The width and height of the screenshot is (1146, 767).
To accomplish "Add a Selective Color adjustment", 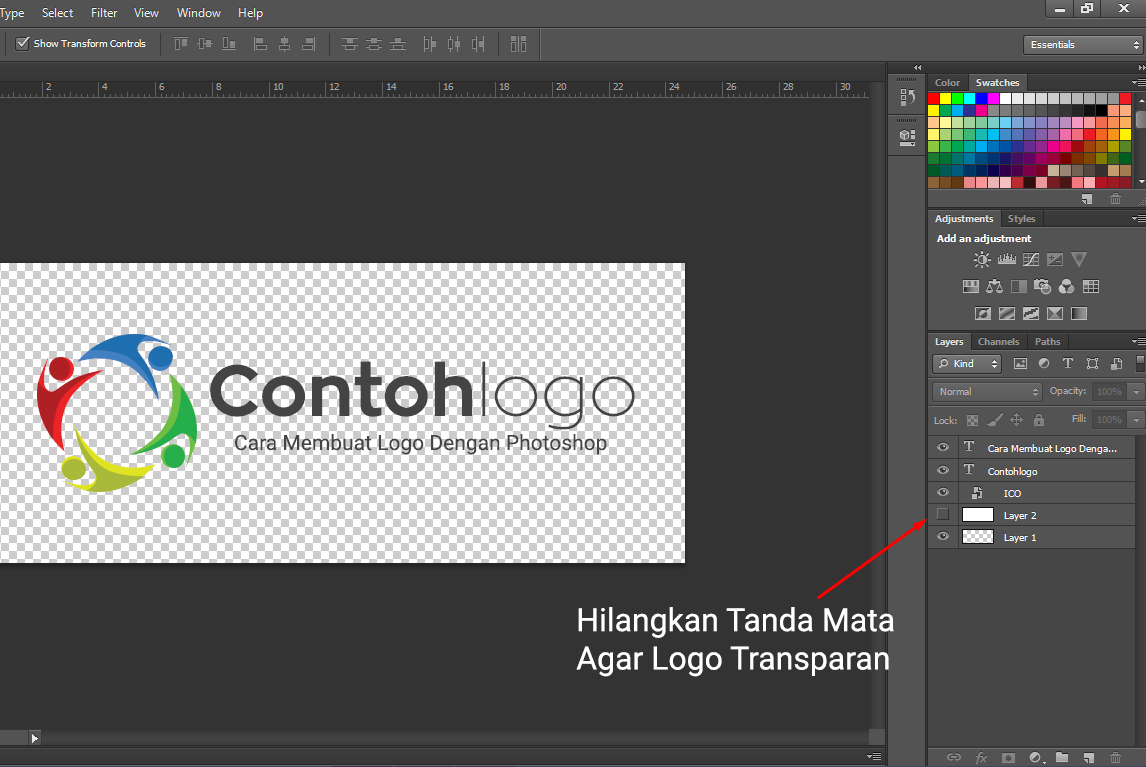I will 1055,314.
